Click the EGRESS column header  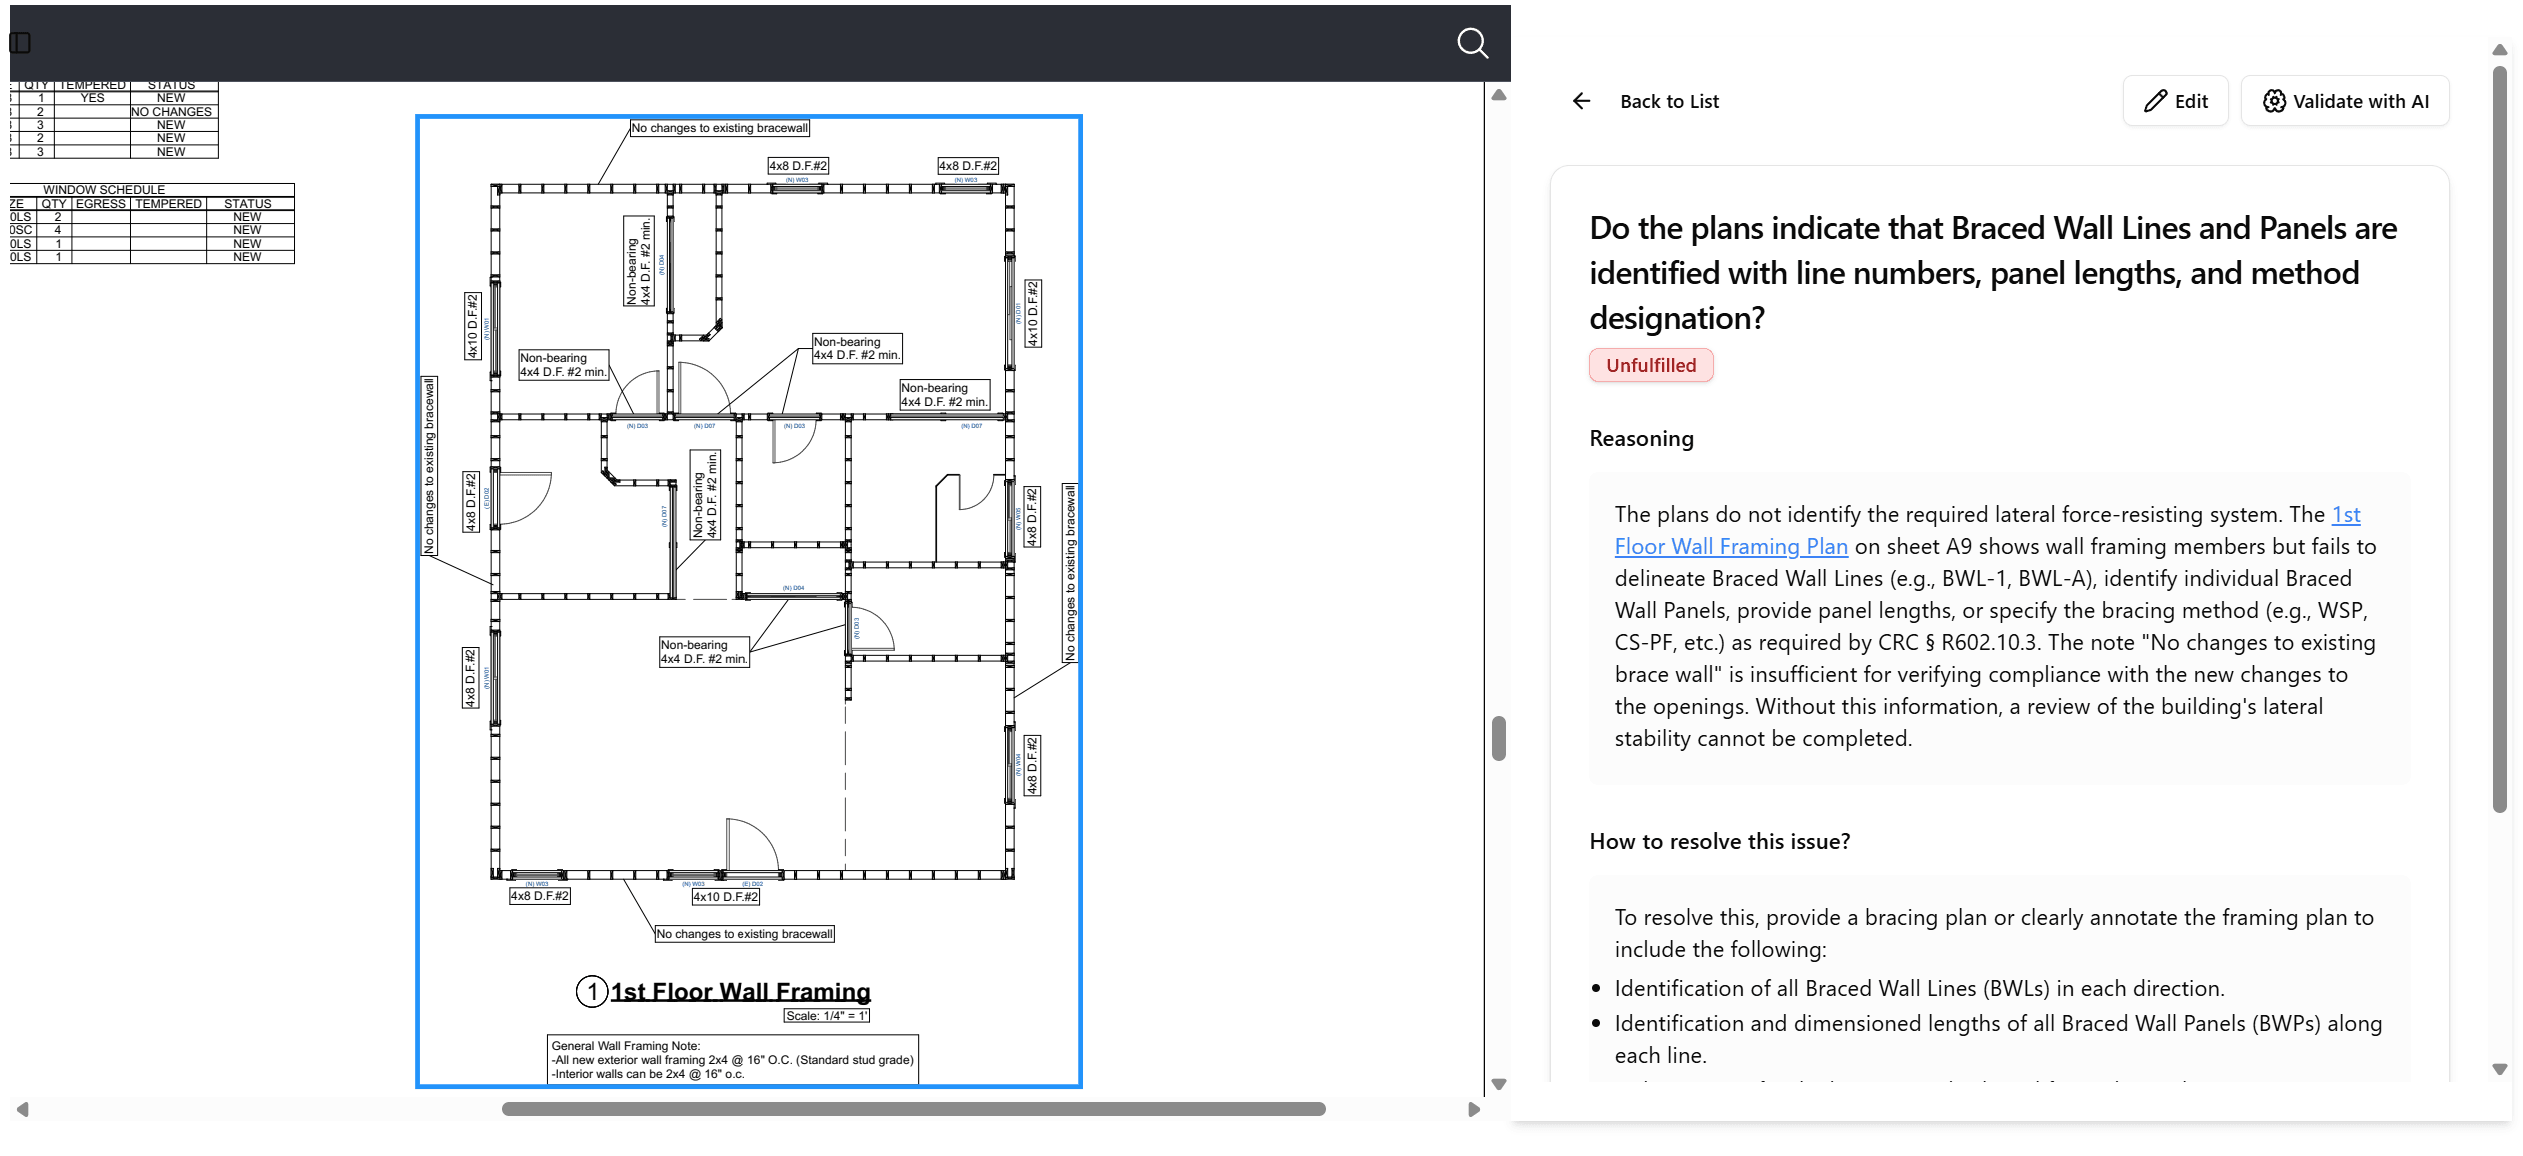101,203
